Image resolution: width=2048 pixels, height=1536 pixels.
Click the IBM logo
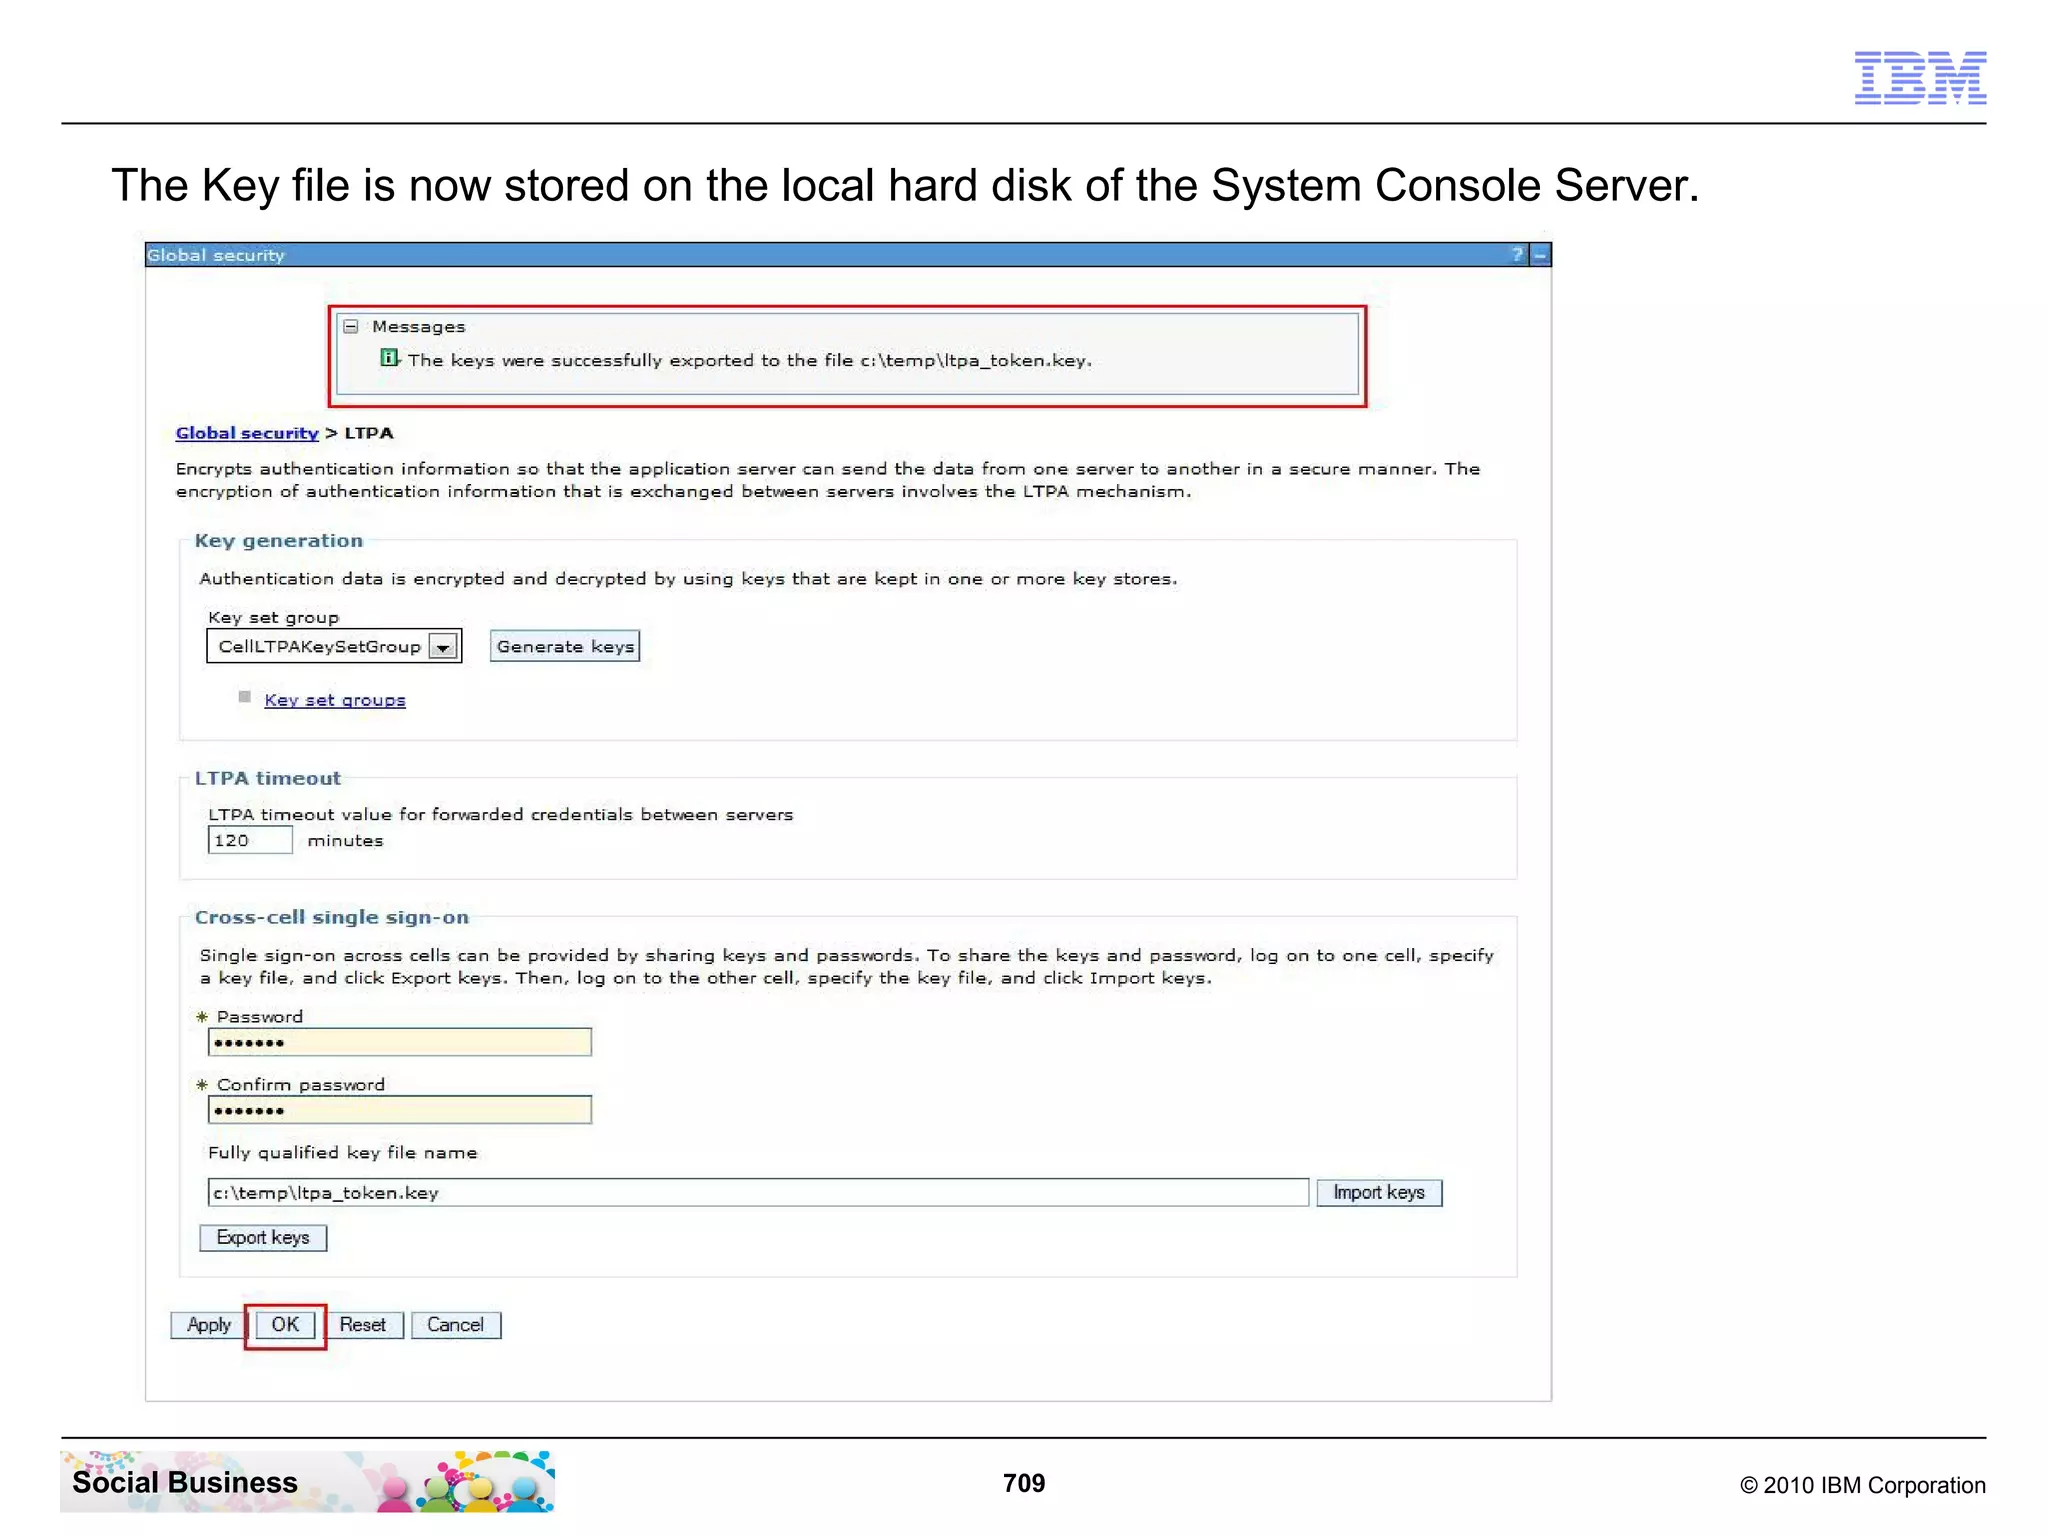pos(1920,78)
